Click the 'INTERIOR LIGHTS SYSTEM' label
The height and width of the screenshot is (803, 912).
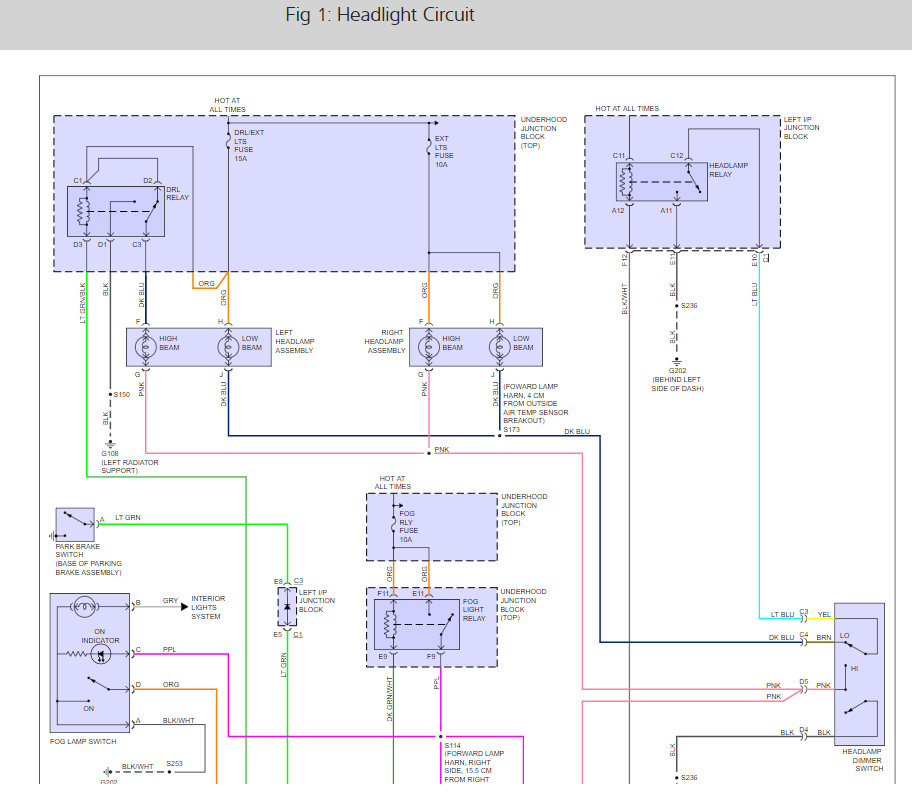pyautogui.click(x=208, y=607)
